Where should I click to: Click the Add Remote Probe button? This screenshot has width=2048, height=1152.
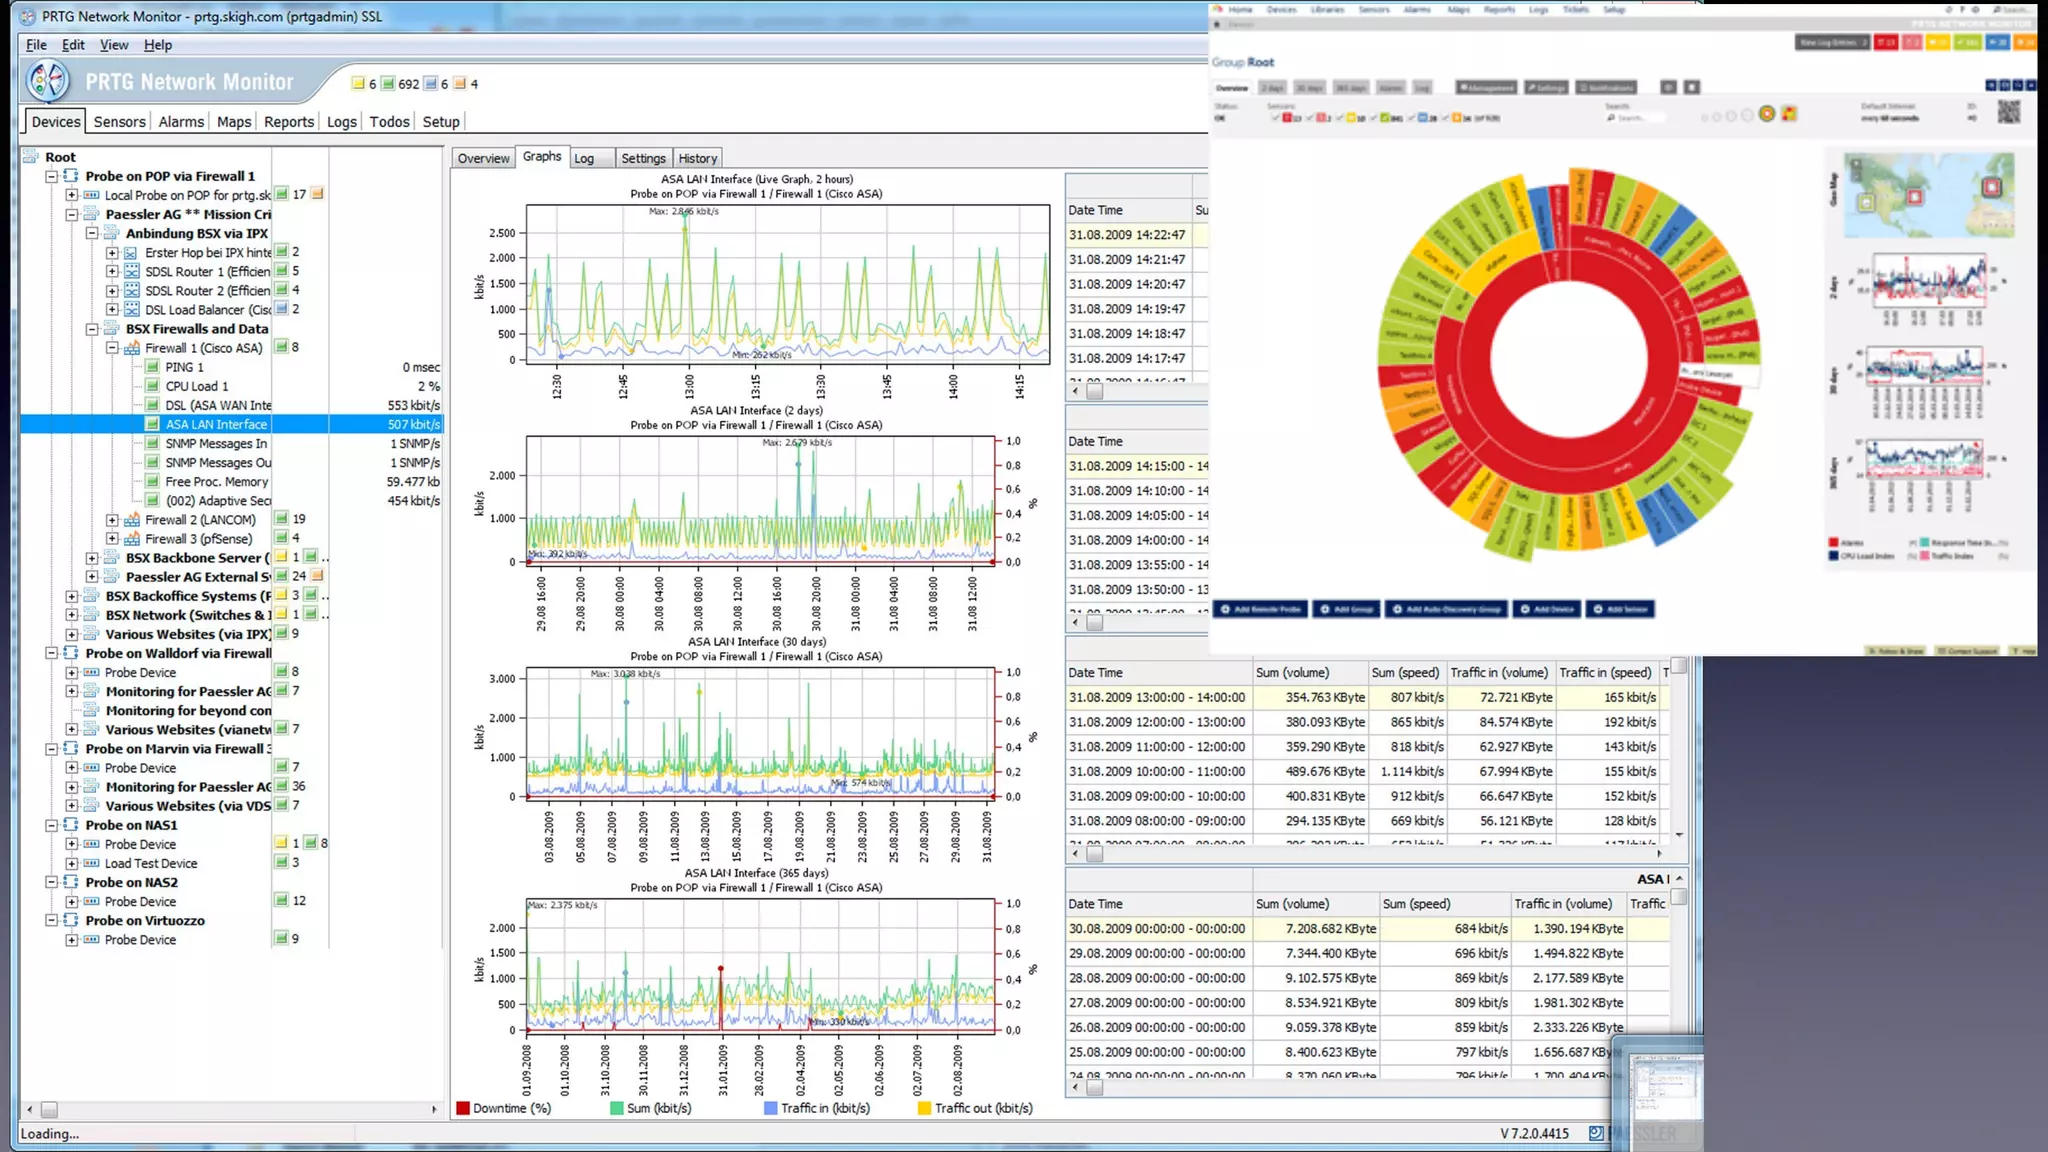(1260, 609)
